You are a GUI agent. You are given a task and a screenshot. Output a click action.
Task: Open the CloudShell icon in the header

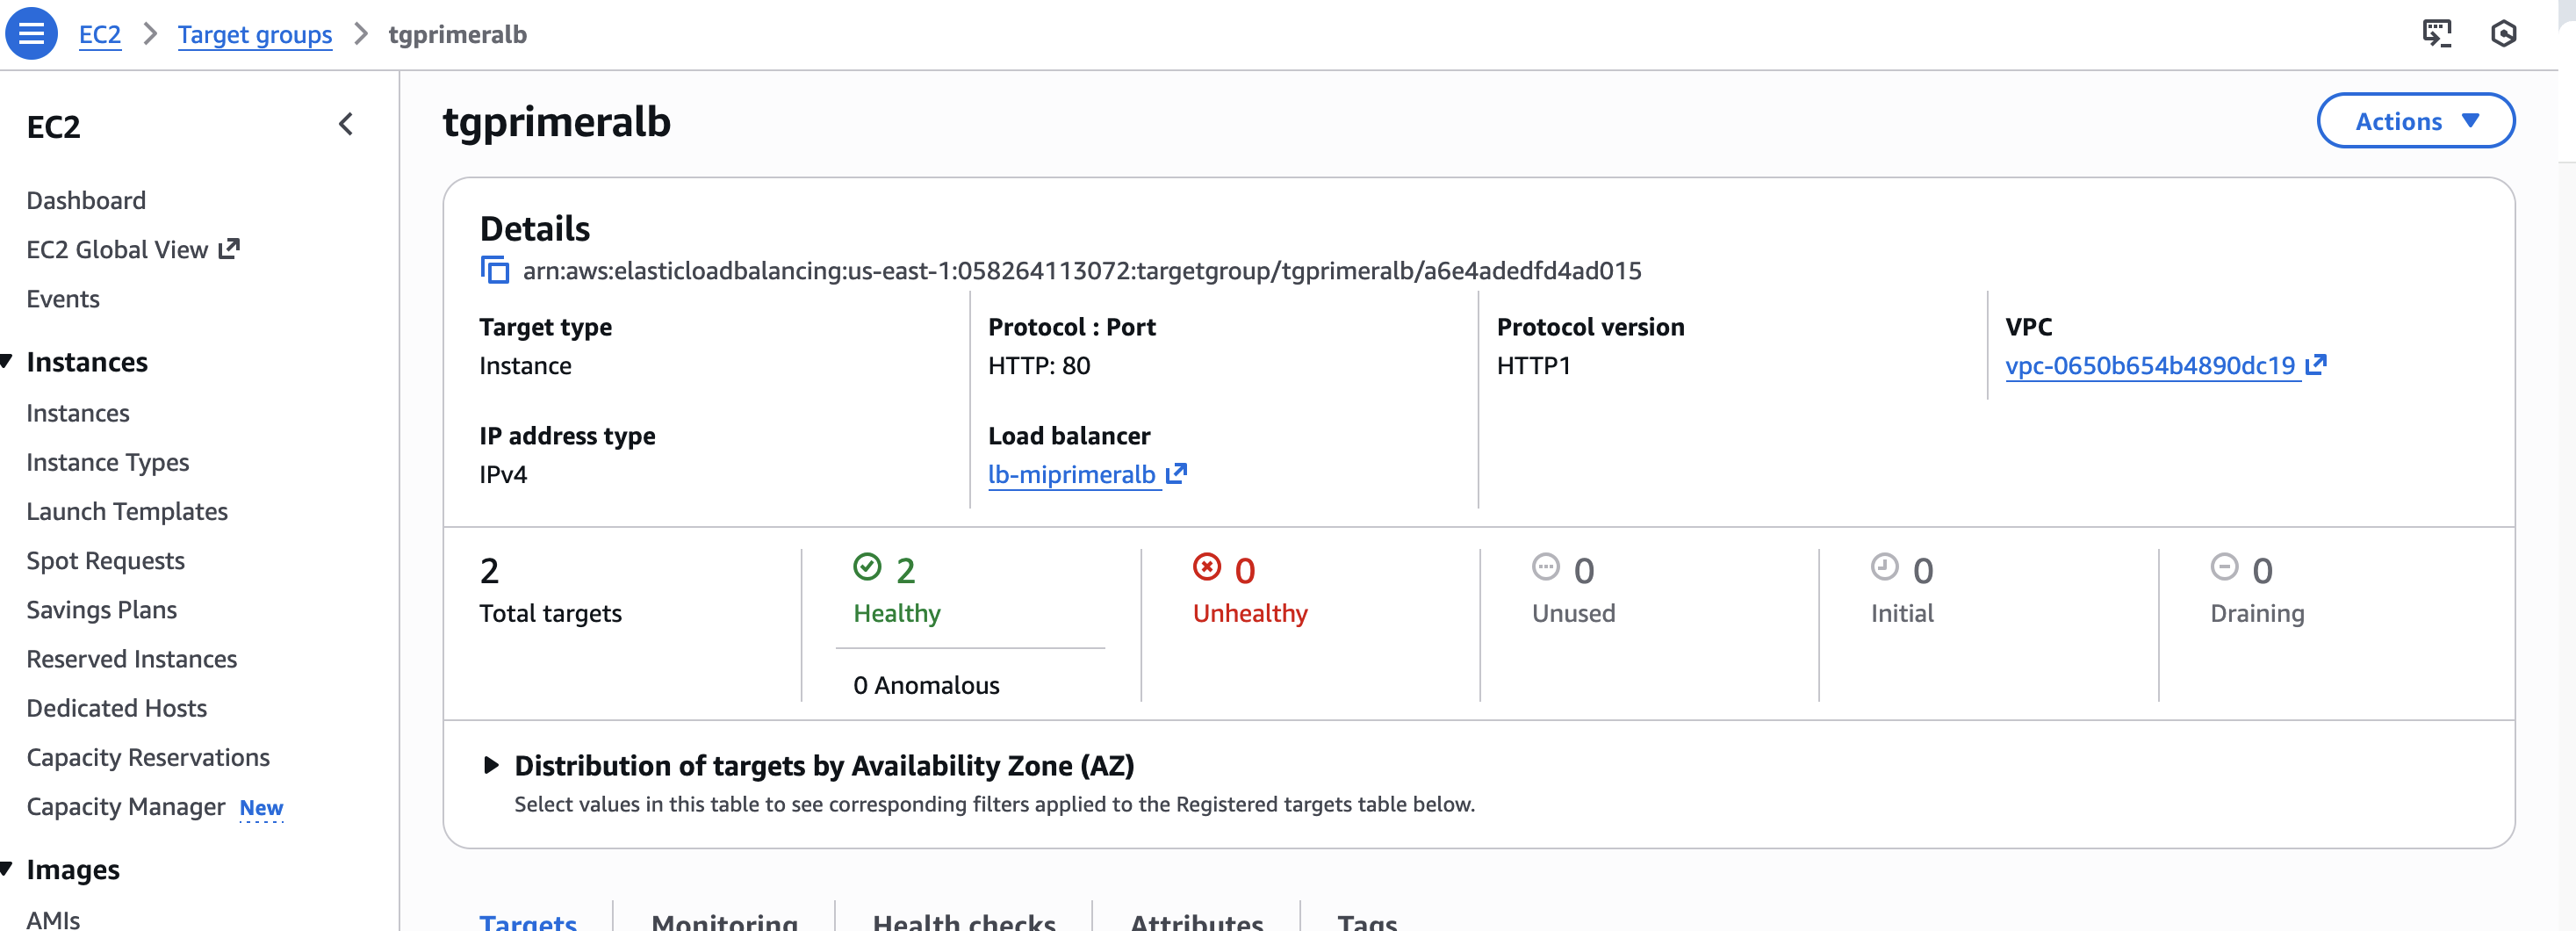click(2436, 33)
